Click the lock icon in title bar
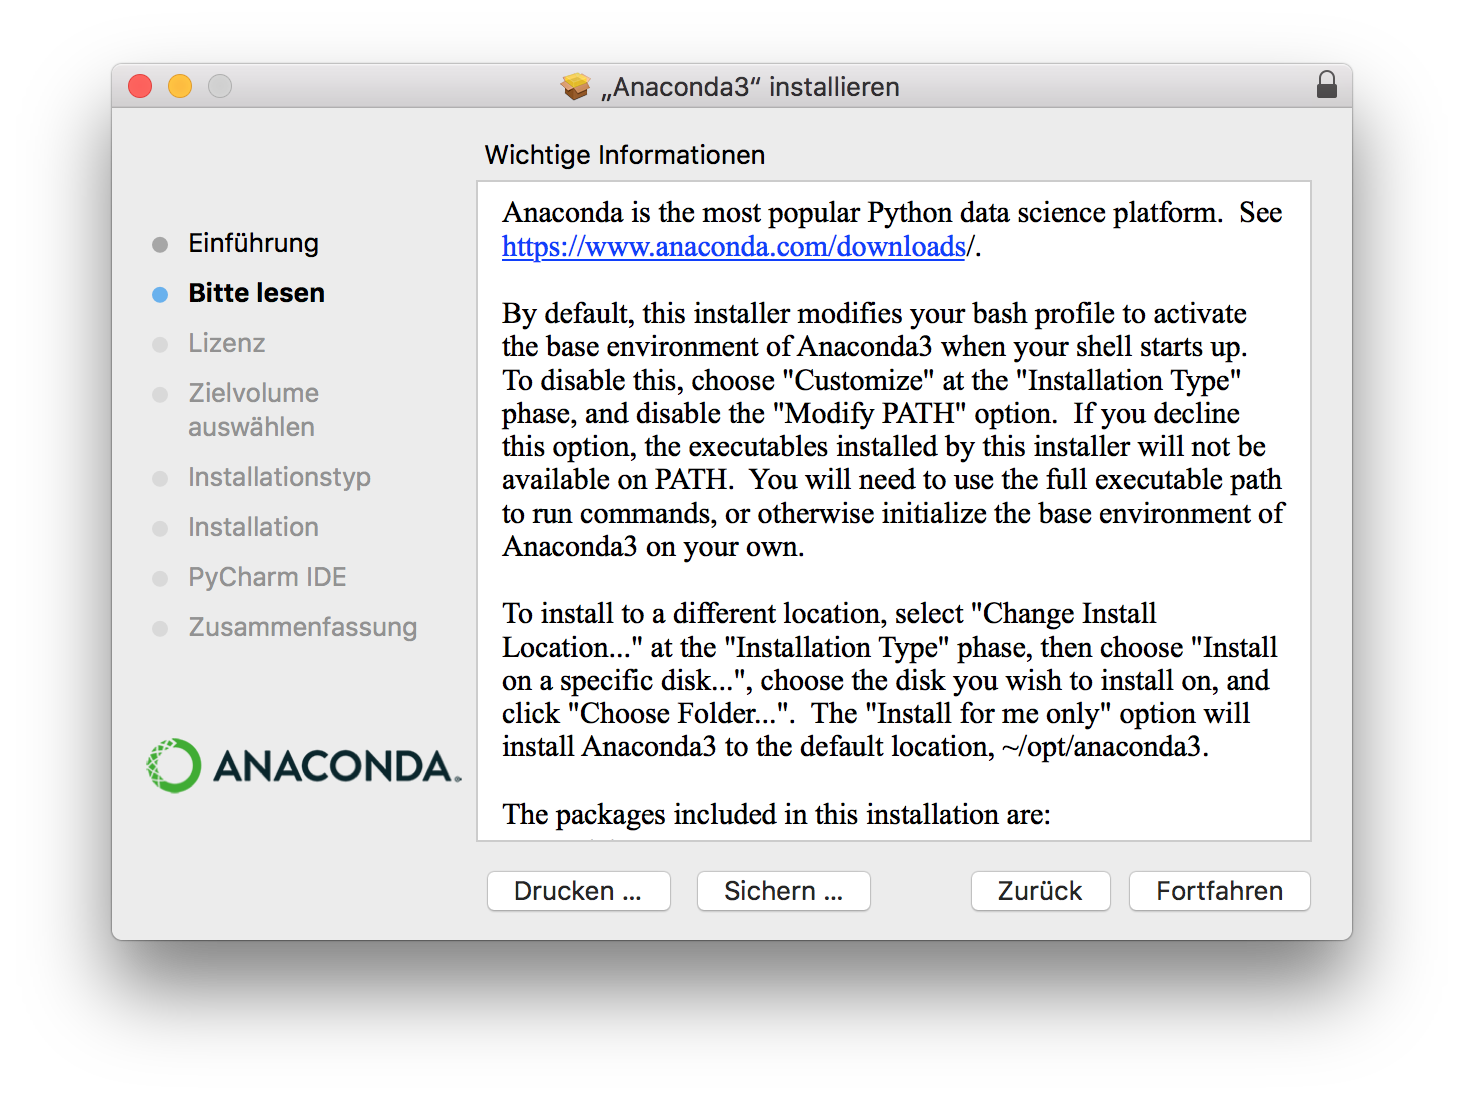Image resolution: width=1464 pixels, height=1100 pixels. 1326,85
